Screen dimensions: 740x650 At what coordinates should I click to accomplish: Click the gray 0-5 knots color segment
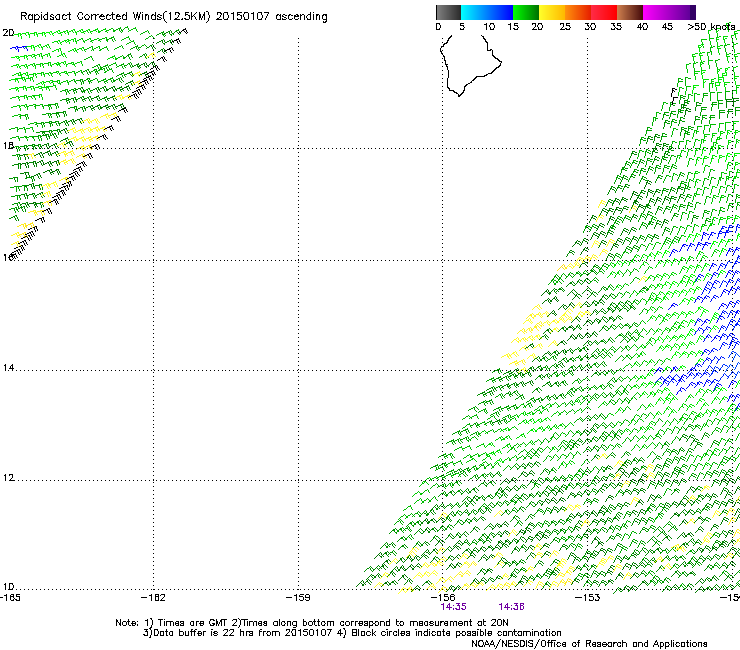pyautogui.click(x=448, y=12)
